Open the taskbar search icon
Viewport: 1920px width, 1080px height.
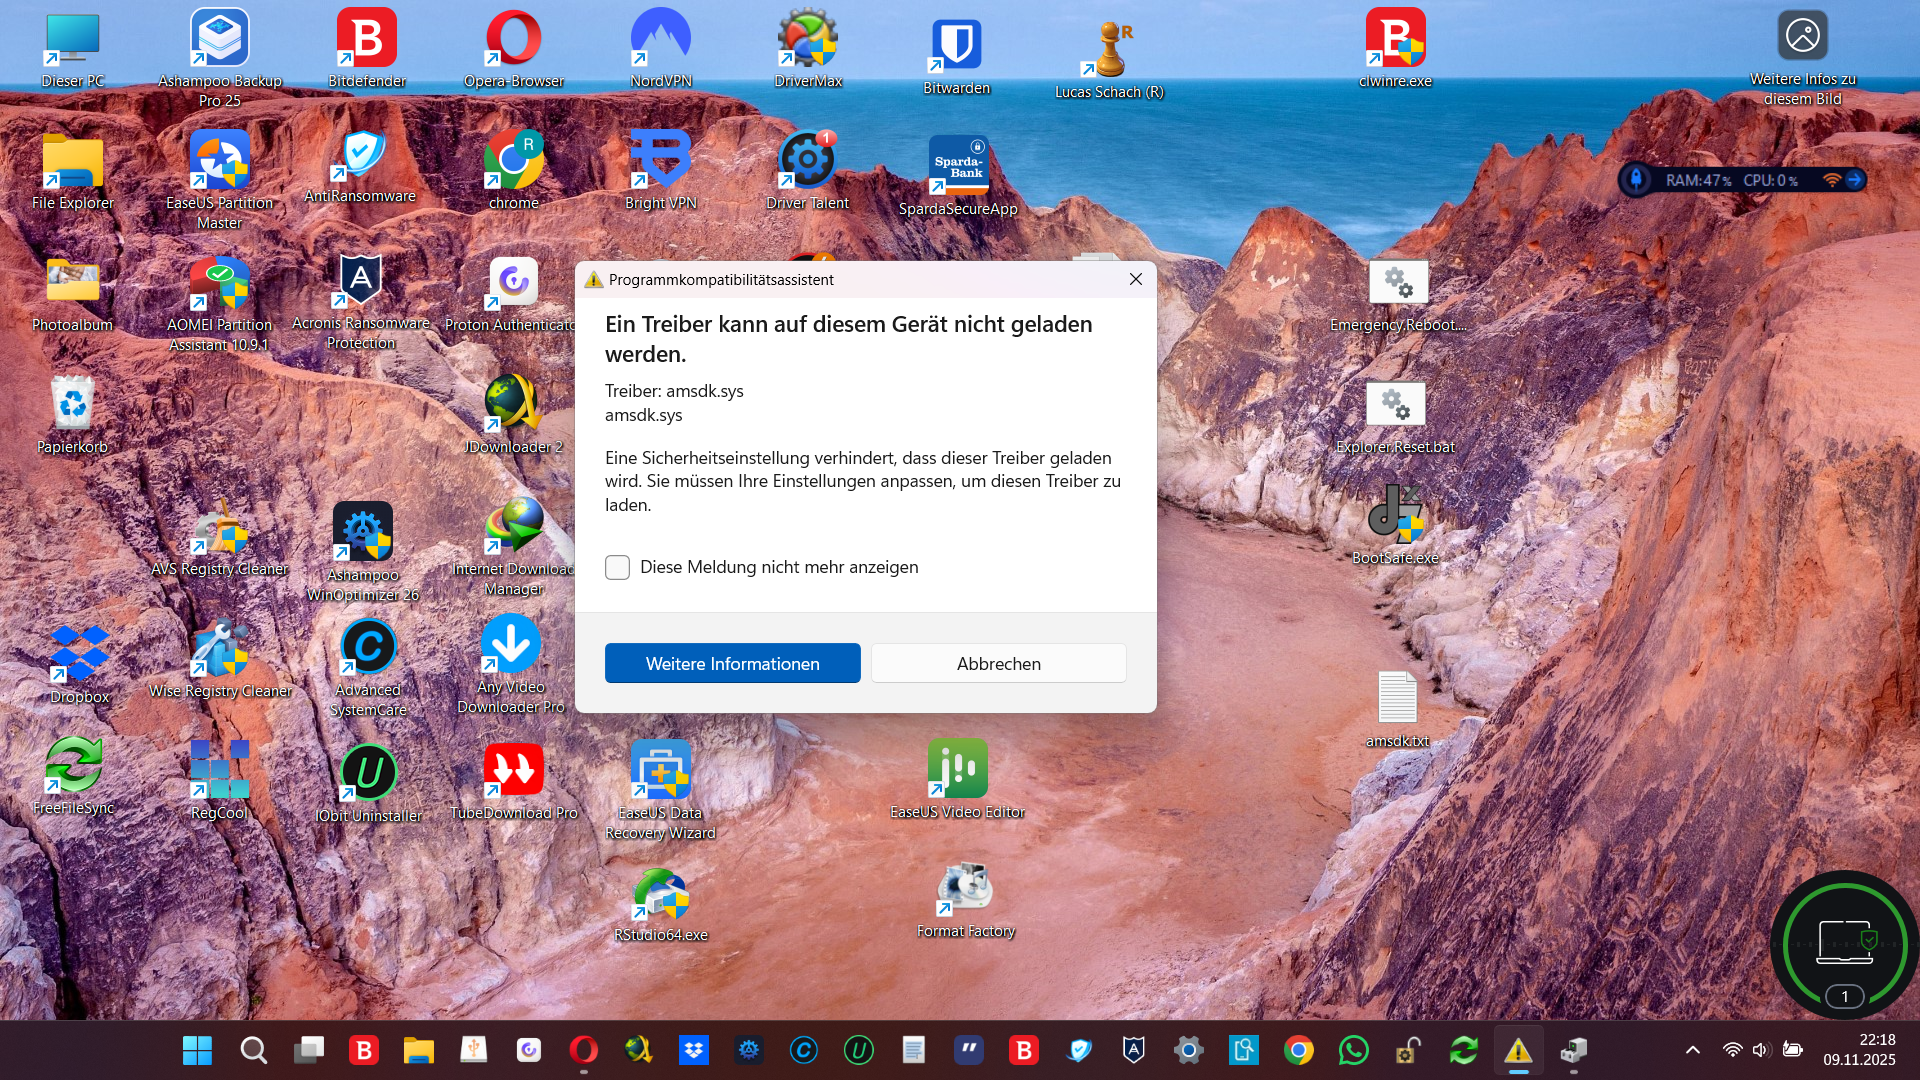pos(253,1050)
